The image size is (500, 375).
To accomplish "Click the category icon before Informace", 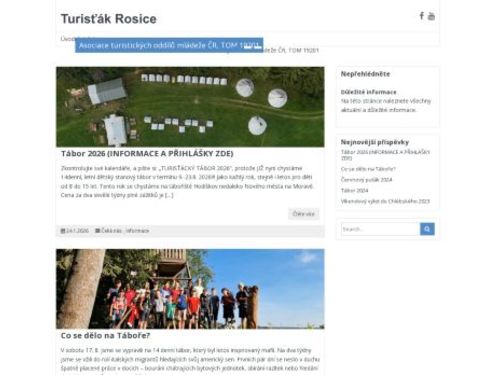I will [x=97, y=231].
